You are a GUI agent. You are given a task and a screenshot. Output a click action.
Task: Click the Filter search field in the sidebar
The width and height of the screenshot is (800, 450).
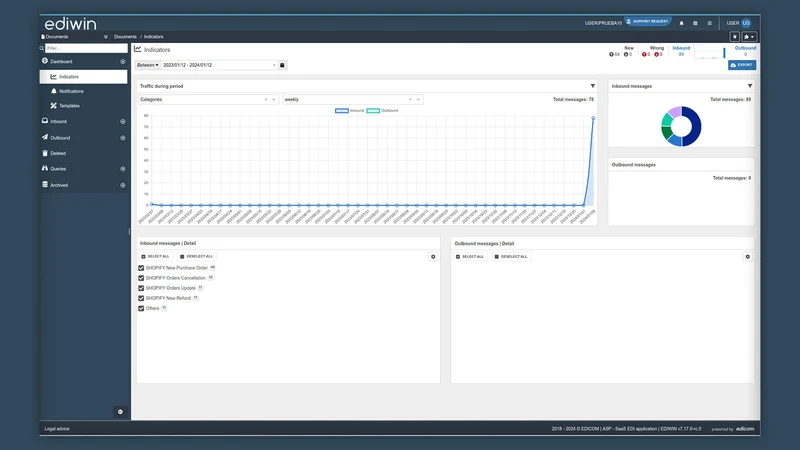86,48
